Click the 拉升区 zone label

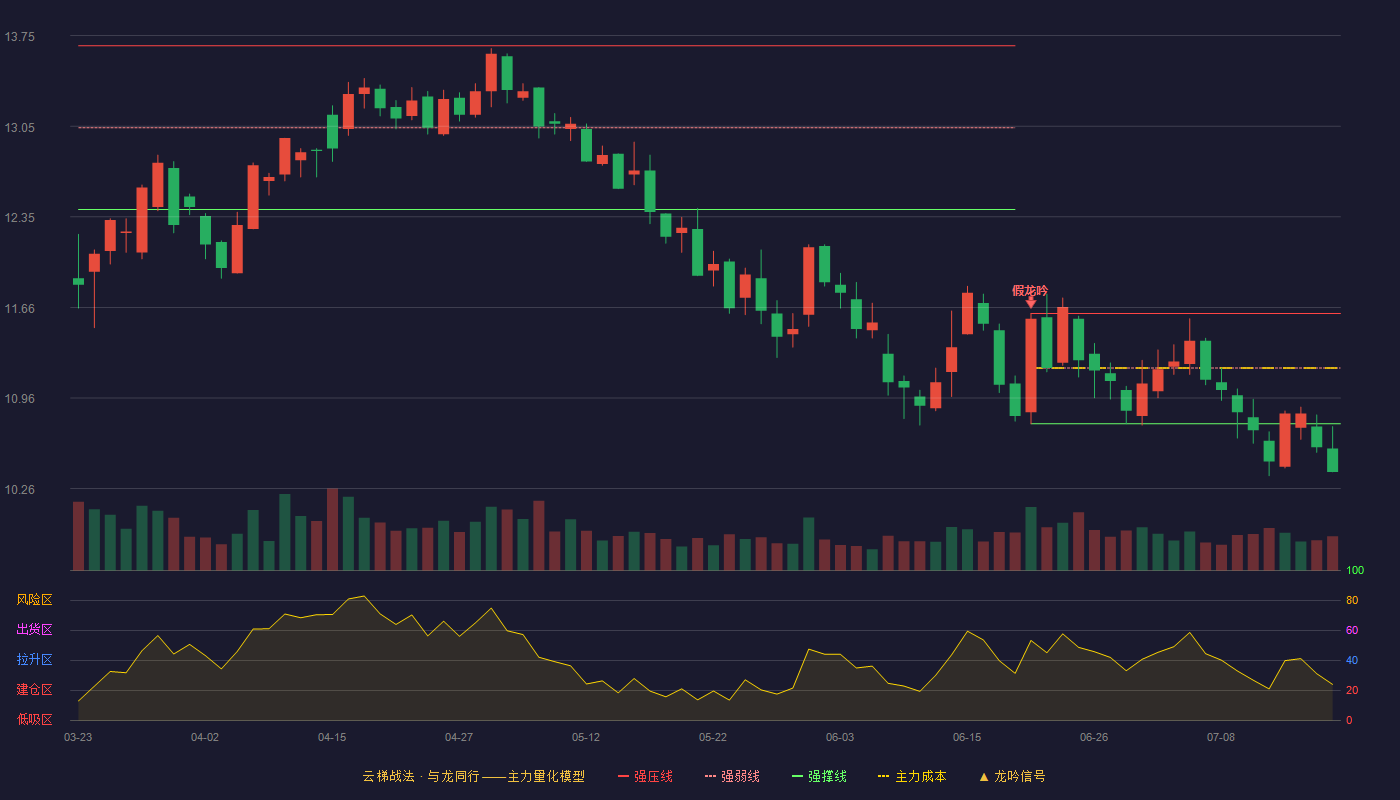[34, 660]
